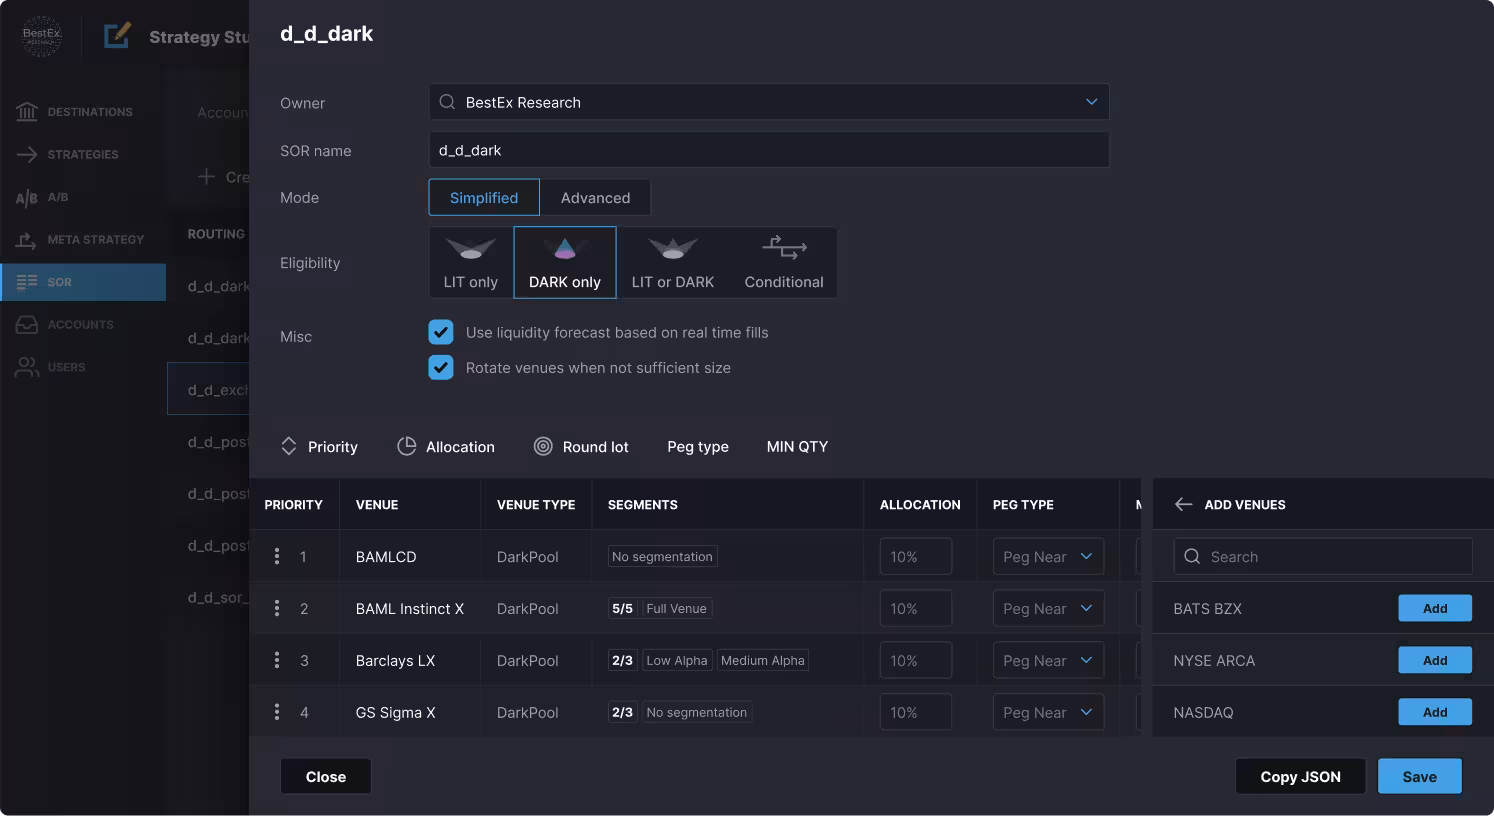Edit the SOR name field
Image resolution: width=1494 pixels, height=816 pixels.
click(x=769, y=150)
